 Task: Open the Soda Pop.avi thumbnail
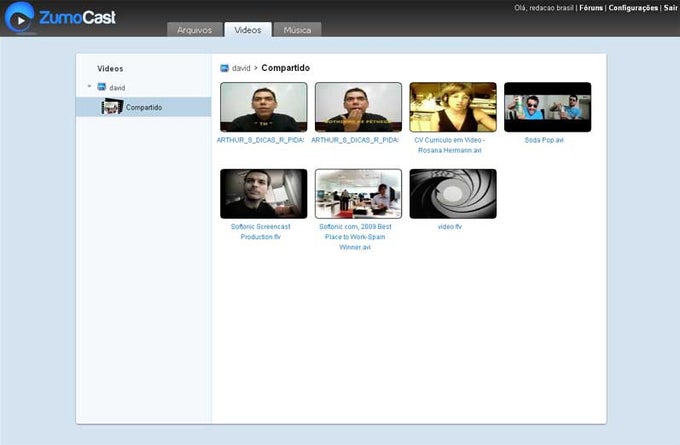click(x=547, y=107)
